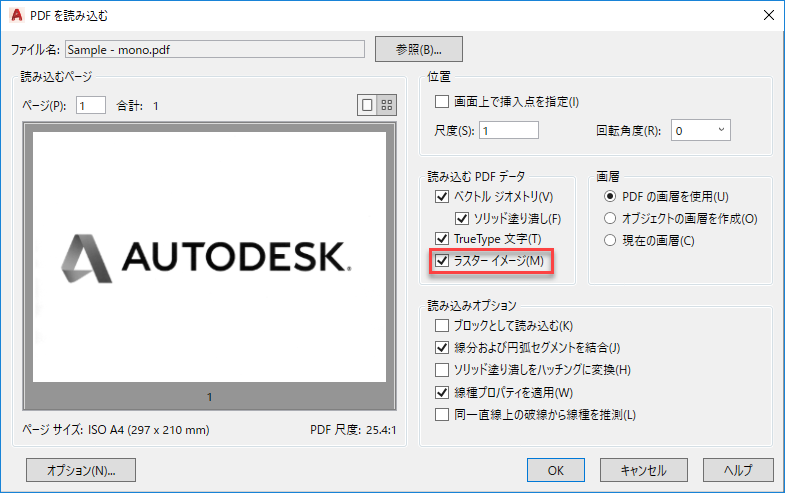
Task: Open ヘルプ button
Action: coord(738,470)
